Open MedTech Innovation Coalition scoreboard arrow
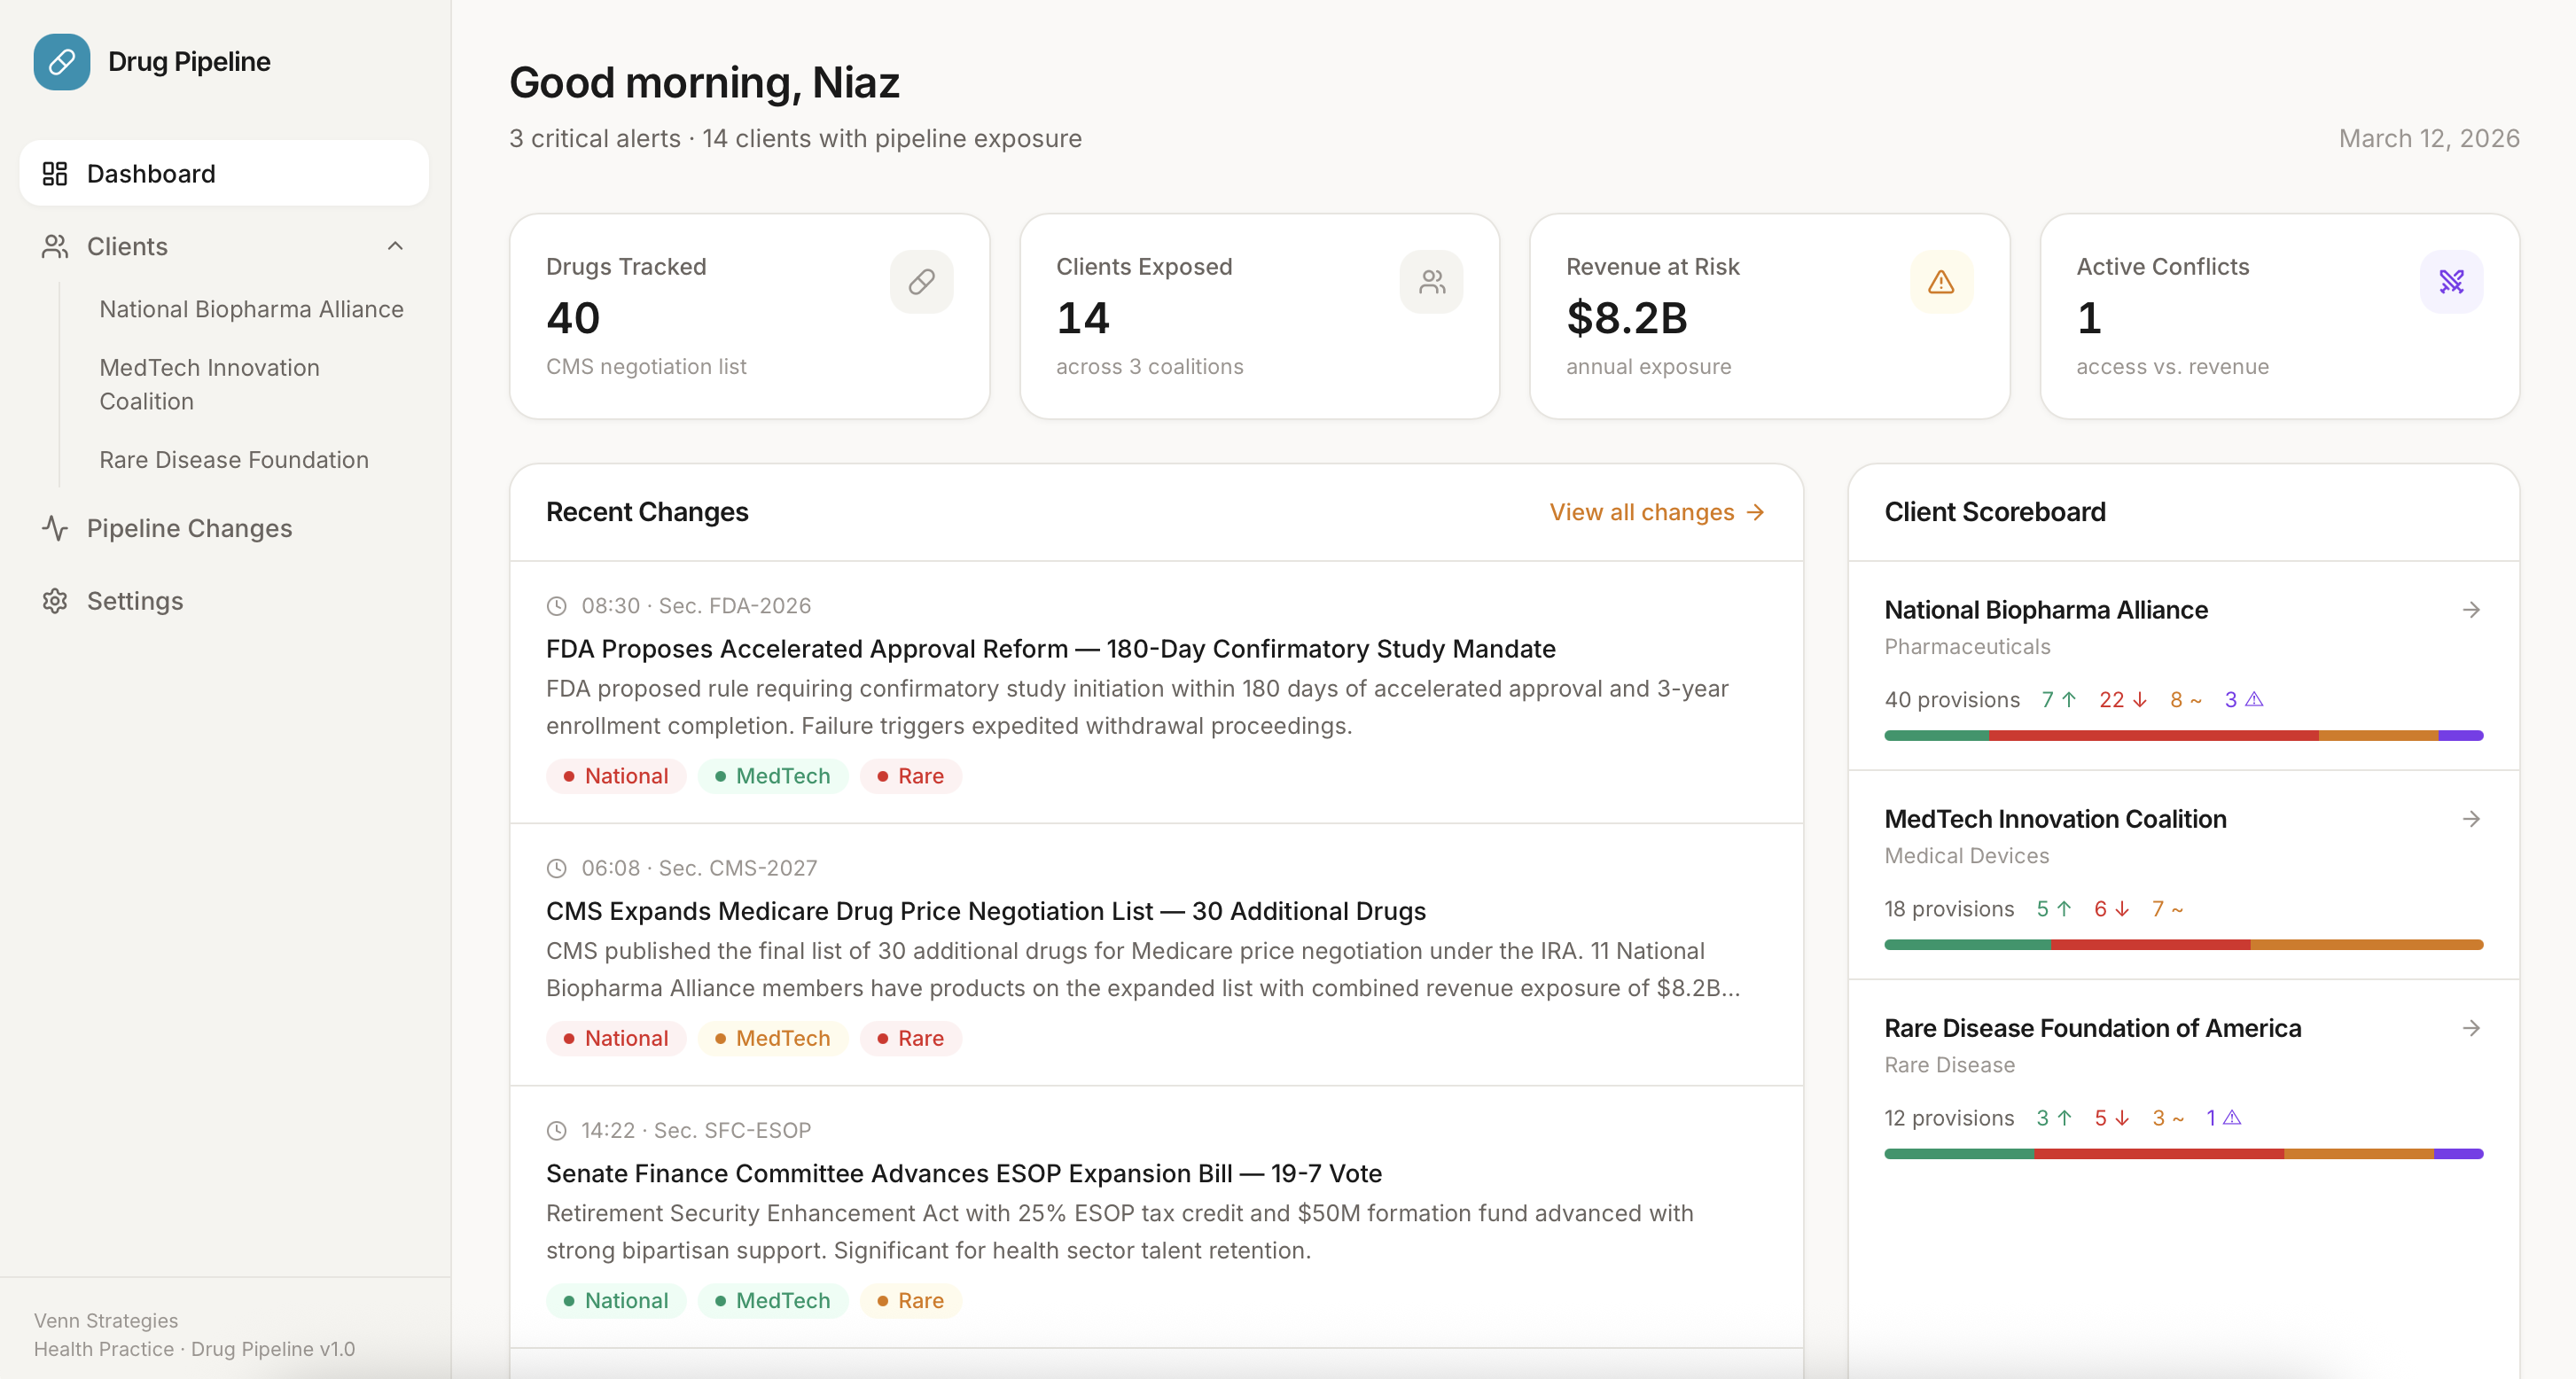 (2471, 819)
